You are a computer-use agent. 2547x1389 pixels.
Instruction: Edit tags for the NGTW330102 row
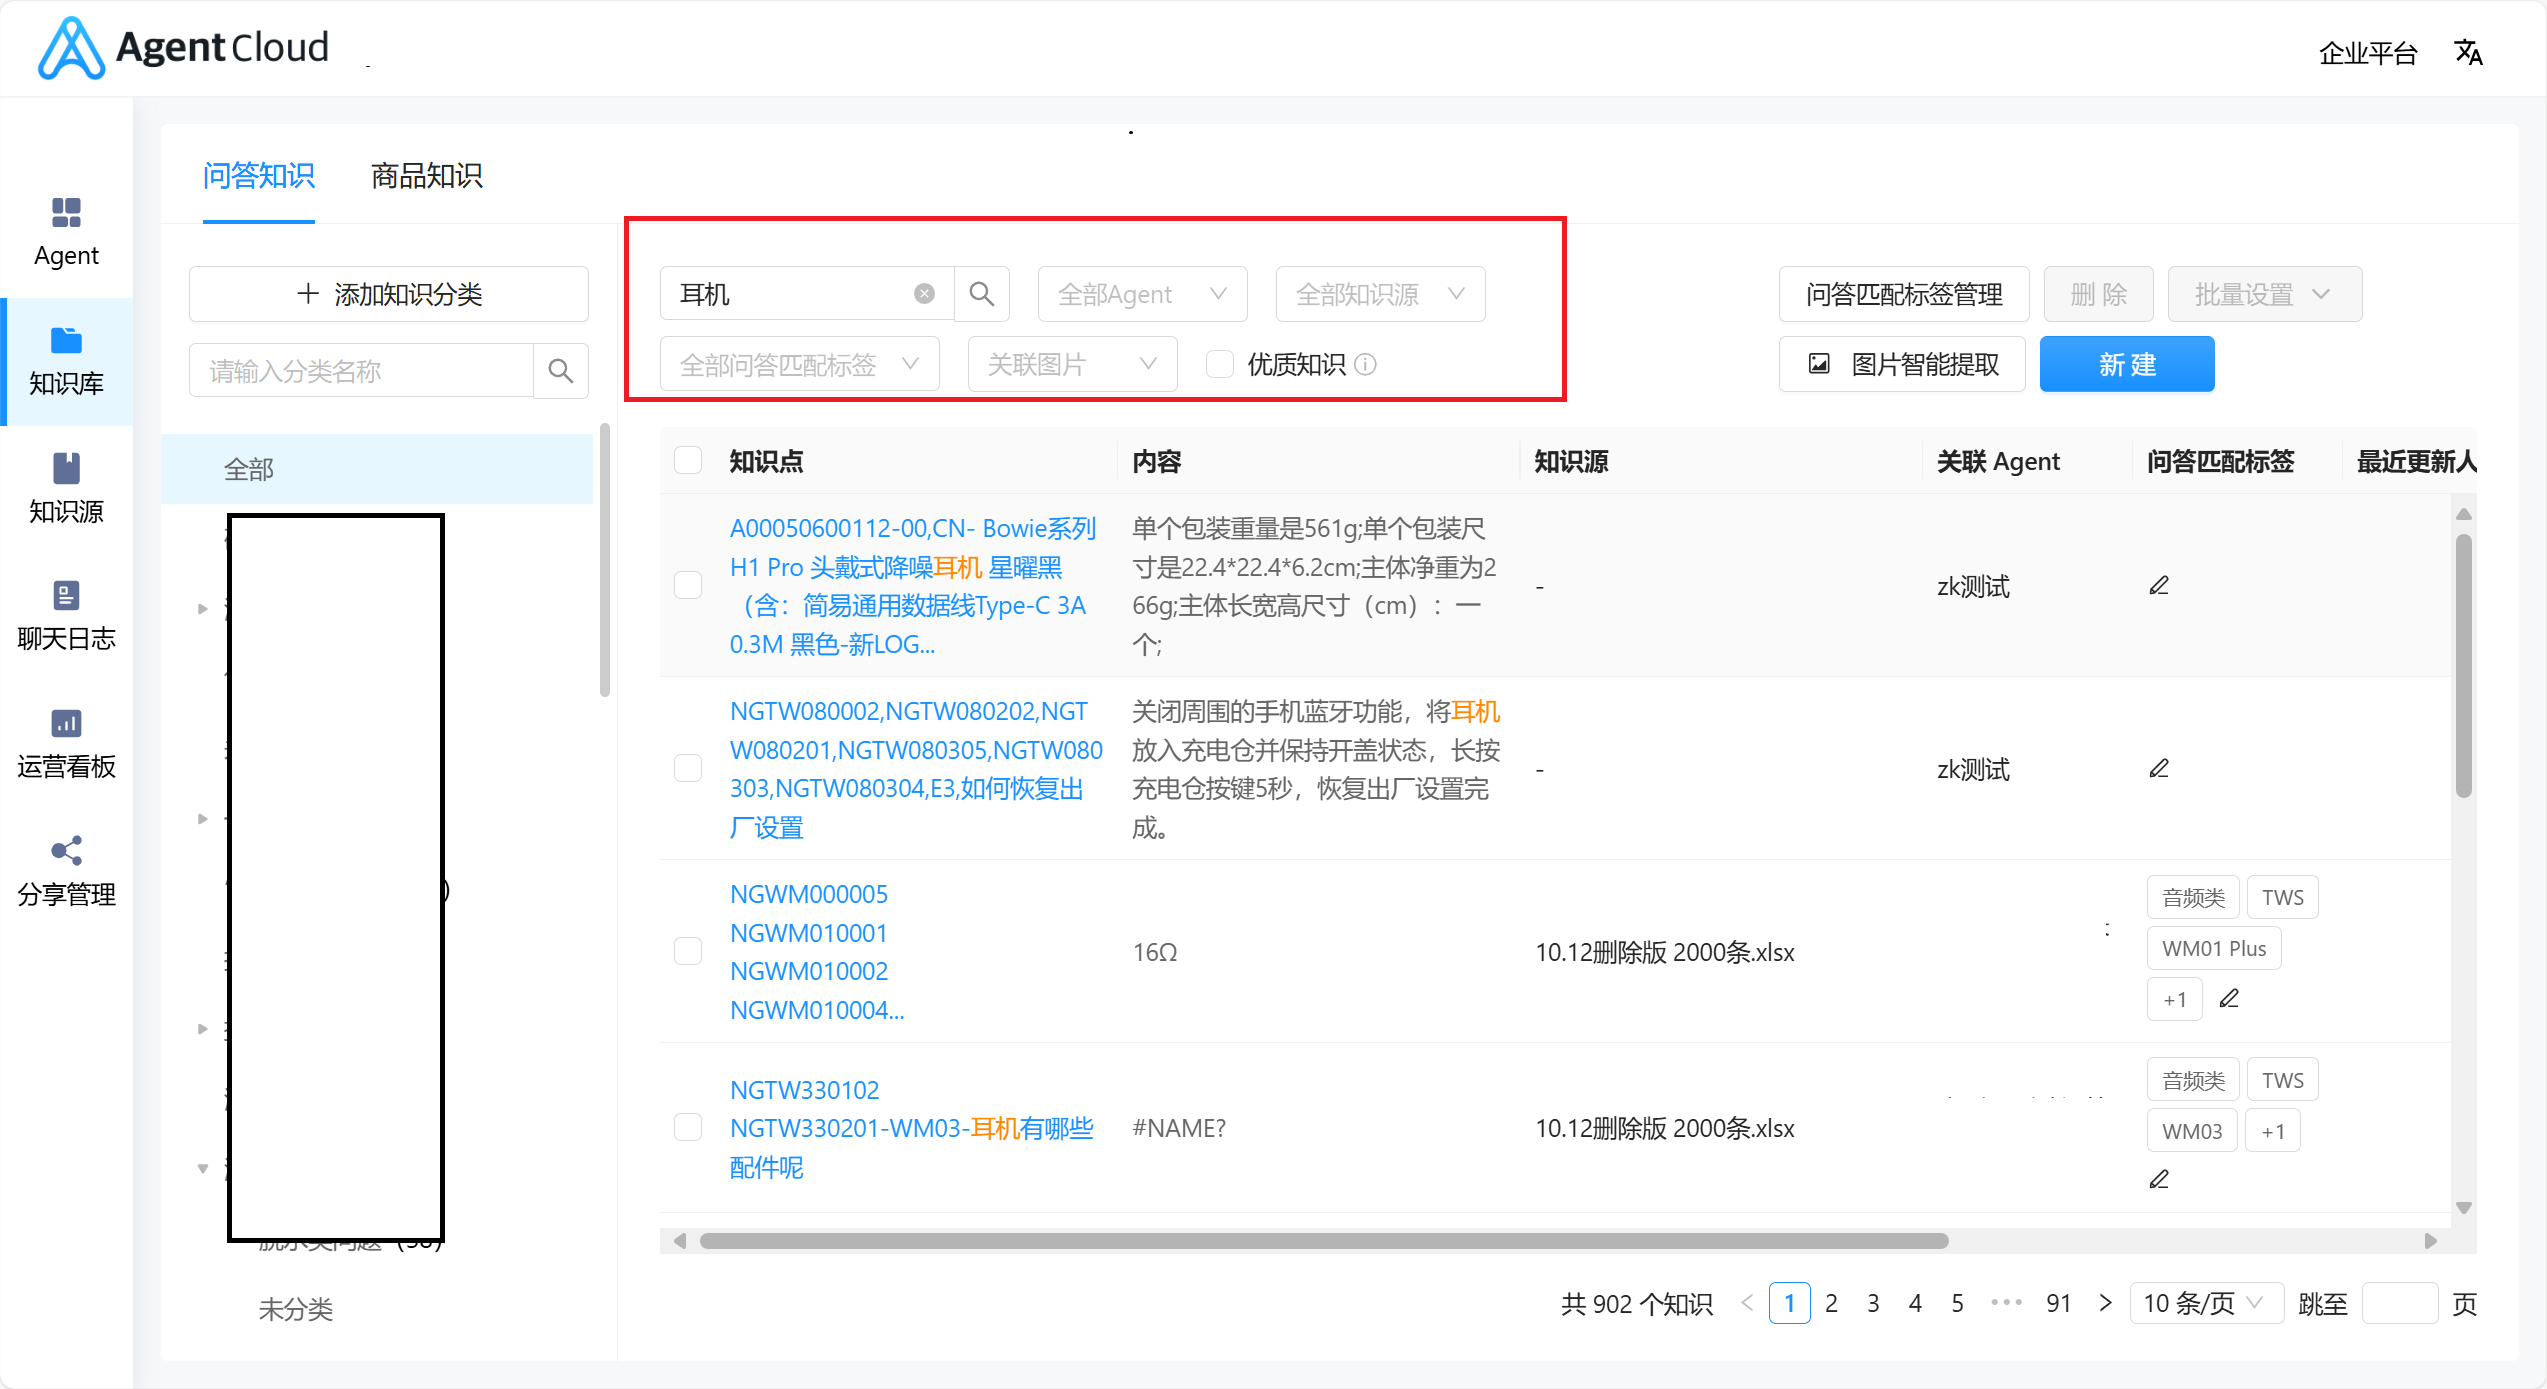pos(2159,1179)
